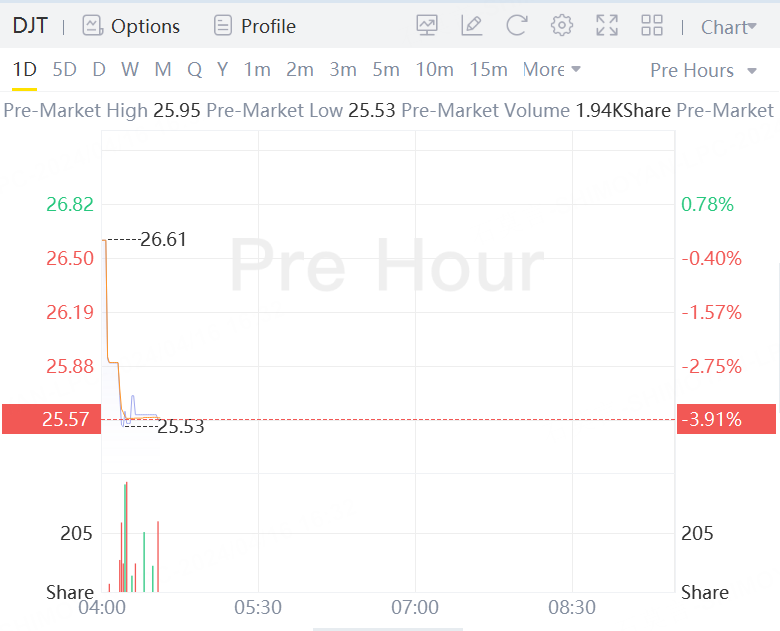Expand the Chart type dropdown
780x631 pixels.
coord(728,27)
